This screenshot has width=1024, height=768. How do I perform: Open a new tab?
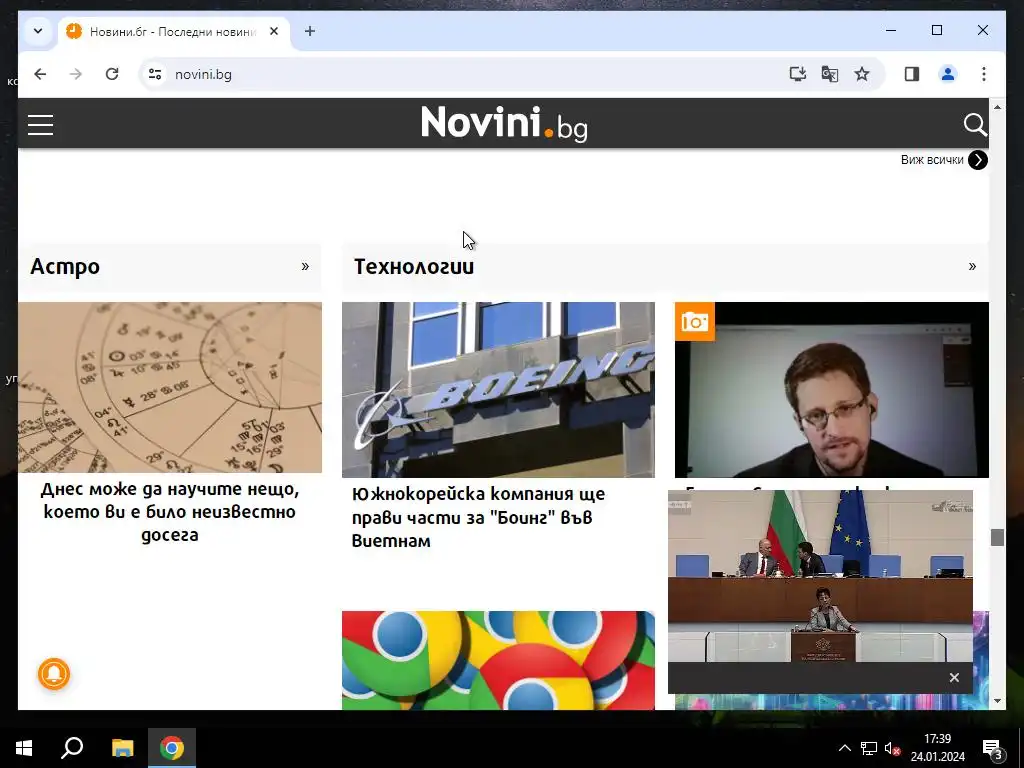click(x=310, y=31)
